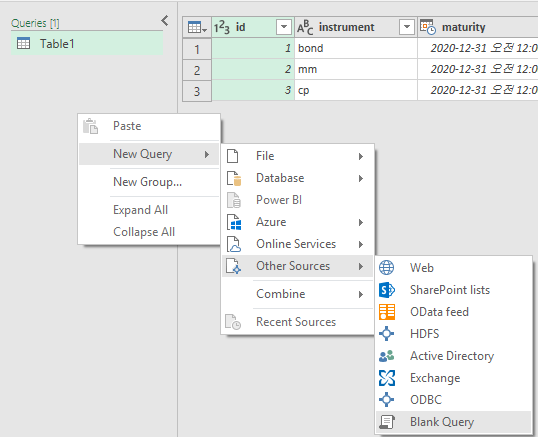Choose Collapse All in the context menu
This screenshot has height=437, width=538.
149,232
